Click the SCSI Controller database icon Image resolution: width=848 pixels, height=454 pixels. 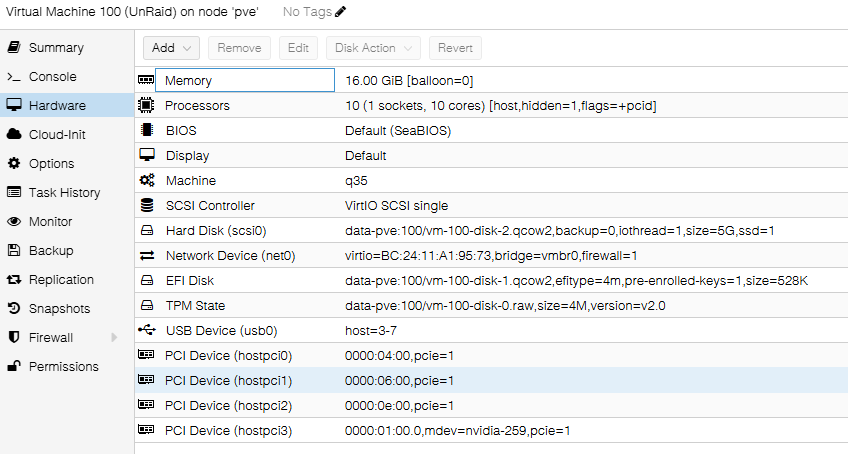pos(147,205)
